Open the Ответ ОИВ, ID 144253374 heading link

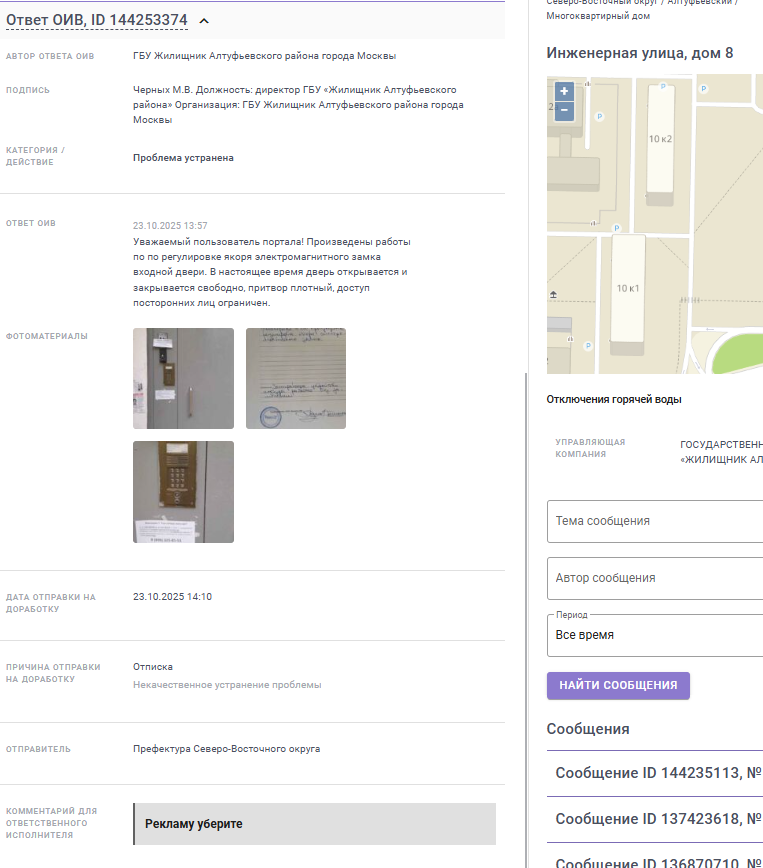pyautogui.click(x=97, y=20)
